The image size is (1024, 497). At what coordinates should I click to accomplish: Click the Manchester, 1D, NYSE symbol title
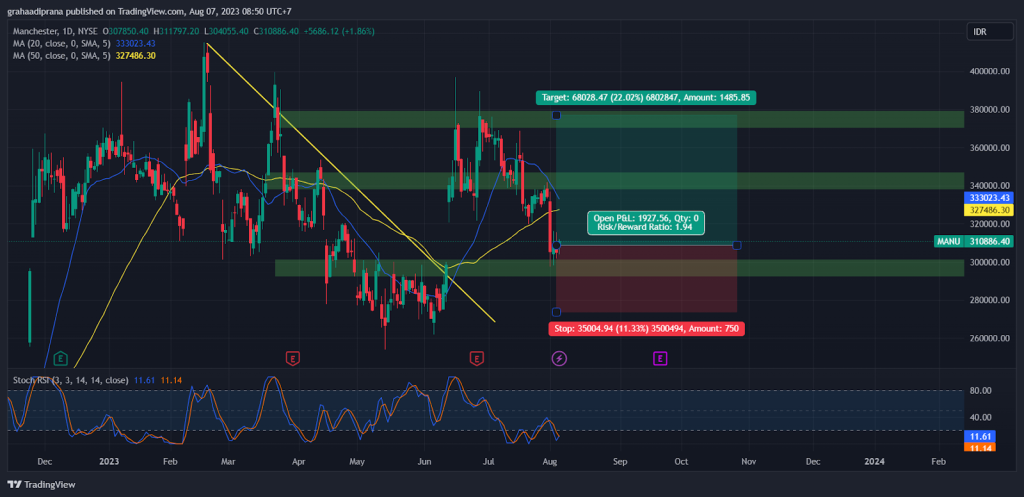(x=55, y=31)
